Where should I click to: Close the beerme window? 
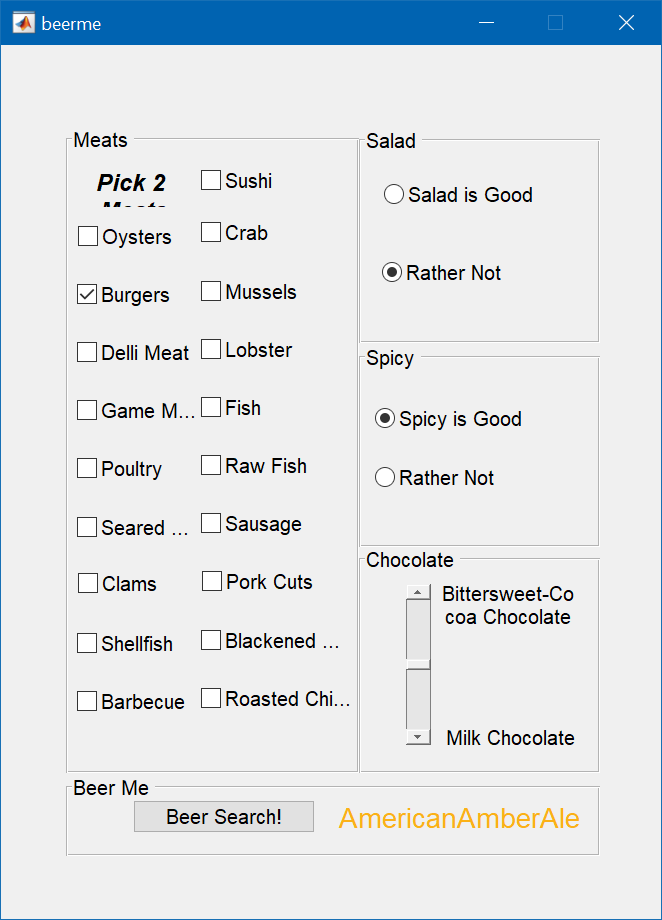[x=627, y=23]
